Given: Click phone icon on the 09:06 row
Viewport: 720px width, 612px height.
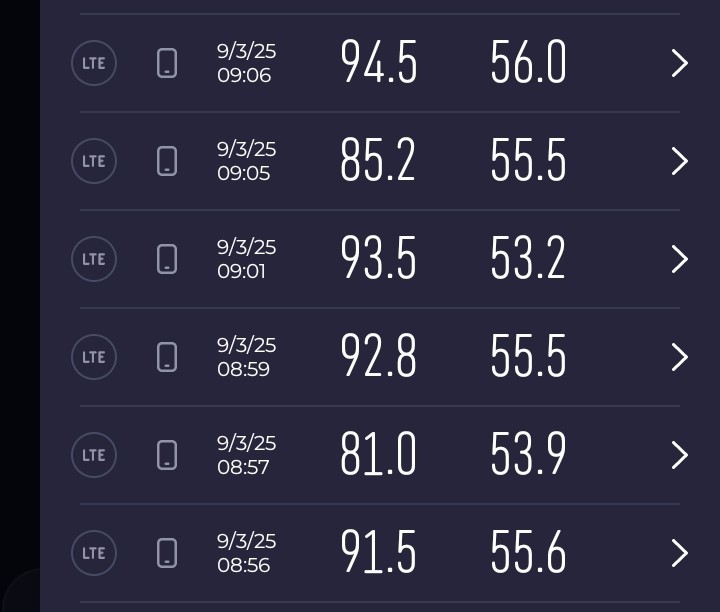Looking at the screenshot, I should (x=167, y=64).
